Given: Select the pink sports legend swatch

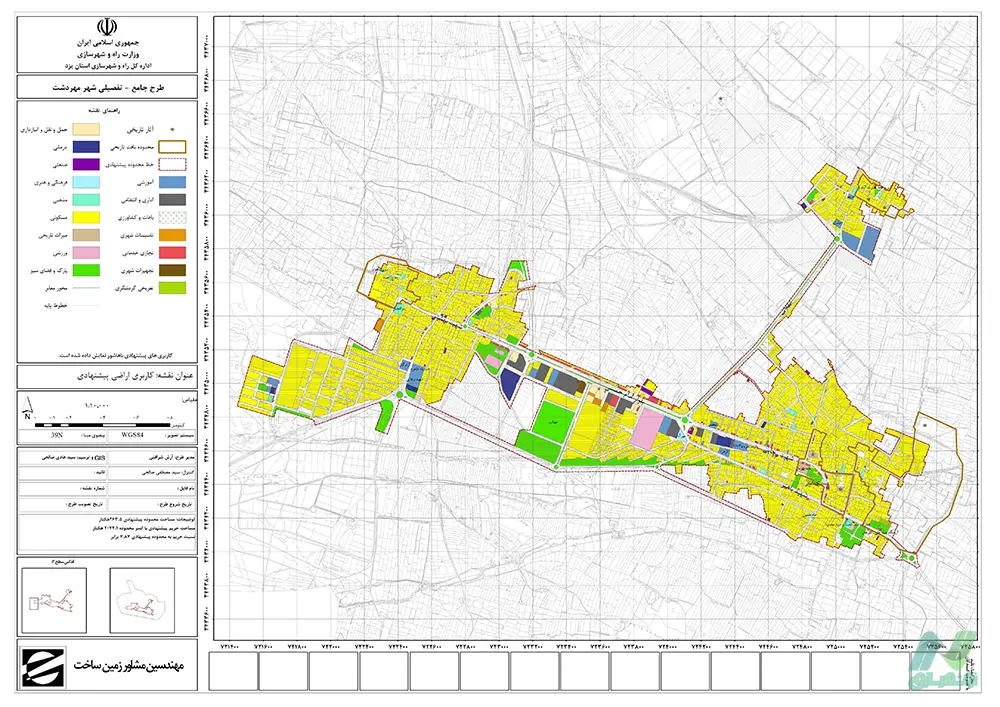Looking at the screenshot, I should tap(86, 252).
